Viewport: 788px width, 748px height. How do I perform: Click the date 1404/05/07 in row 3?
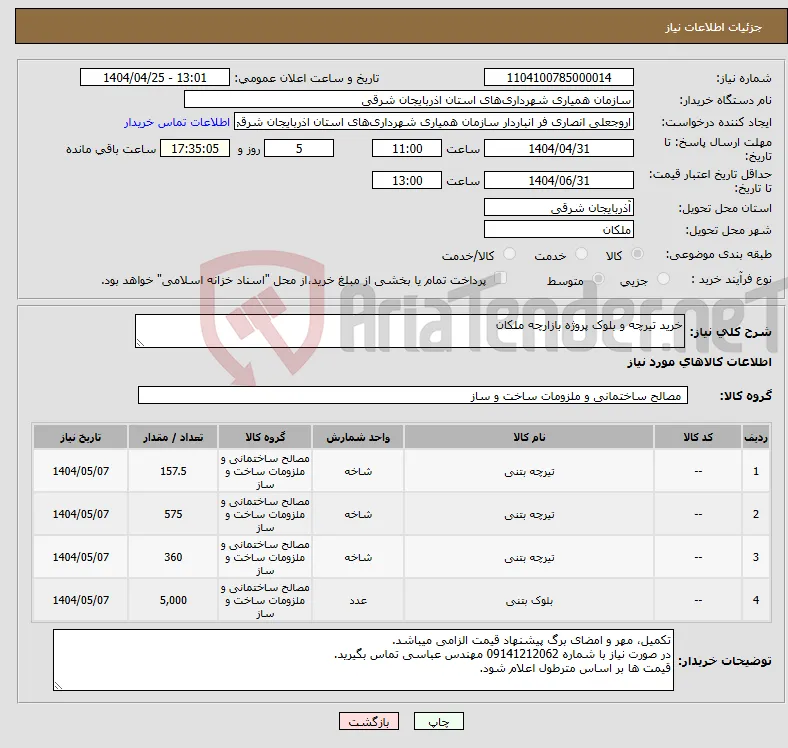[80, 557]
